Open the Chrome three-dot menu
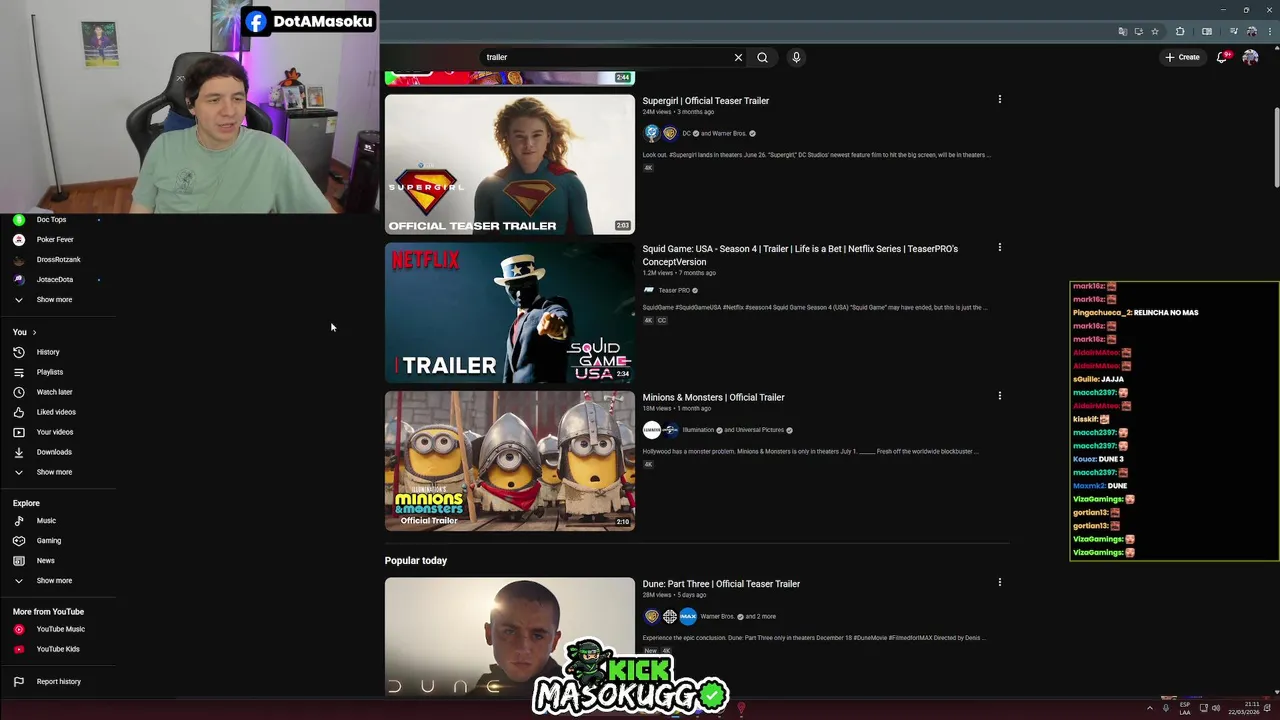The image size is (1280, 720). [1269, 31]
